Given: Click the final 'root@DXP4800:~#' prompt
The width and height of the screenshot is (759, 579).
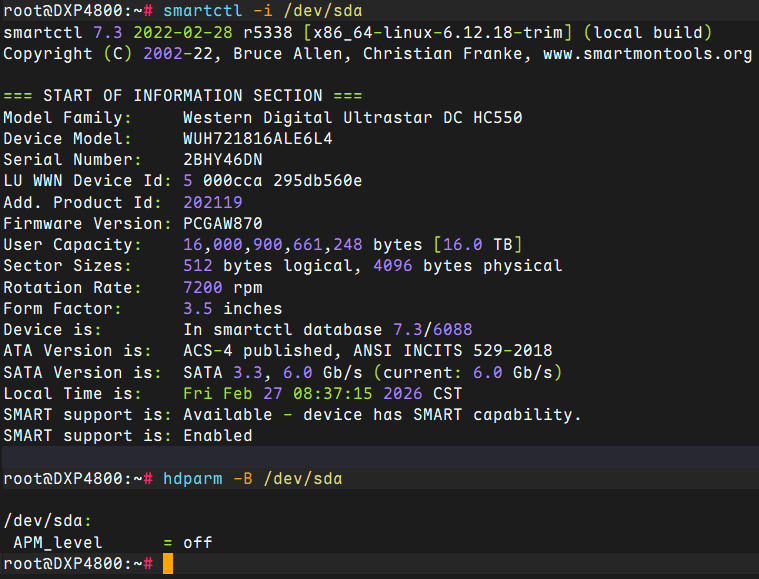Looking at the screenshot, I should (x=77, y=564).
